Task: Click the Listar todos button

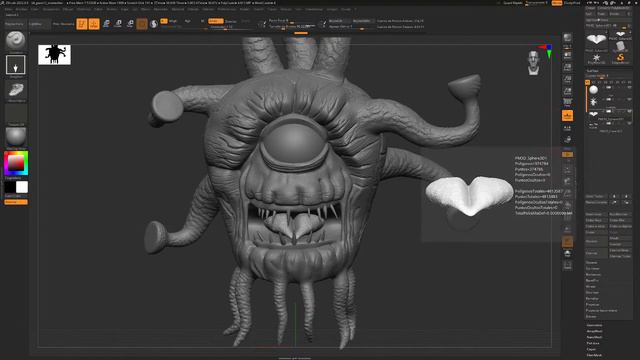Action: [x=596, y=196]
